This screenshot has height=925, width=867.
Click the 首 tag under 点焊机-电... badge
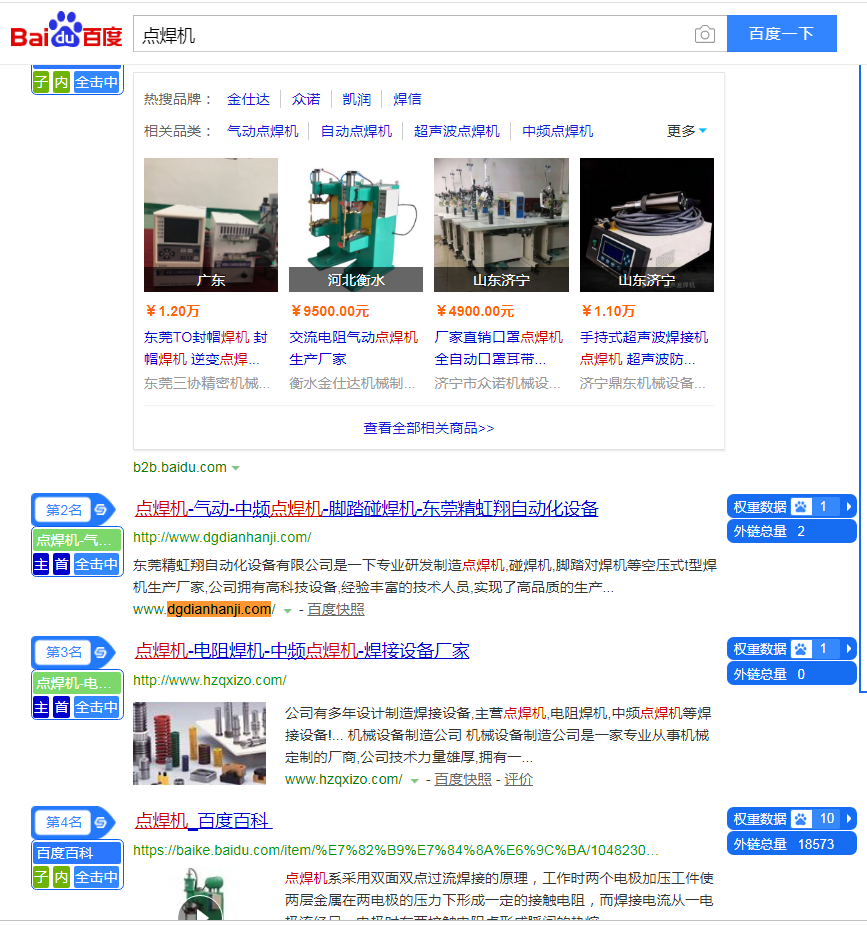61,707
